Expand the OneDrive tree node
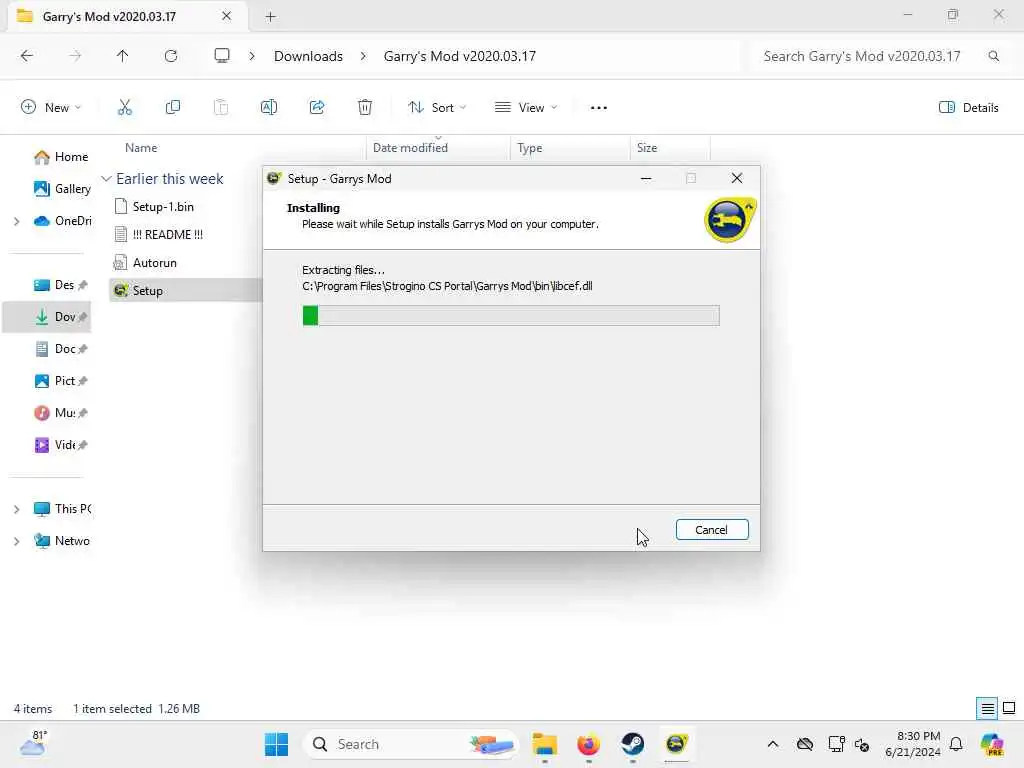 point(17,221)
